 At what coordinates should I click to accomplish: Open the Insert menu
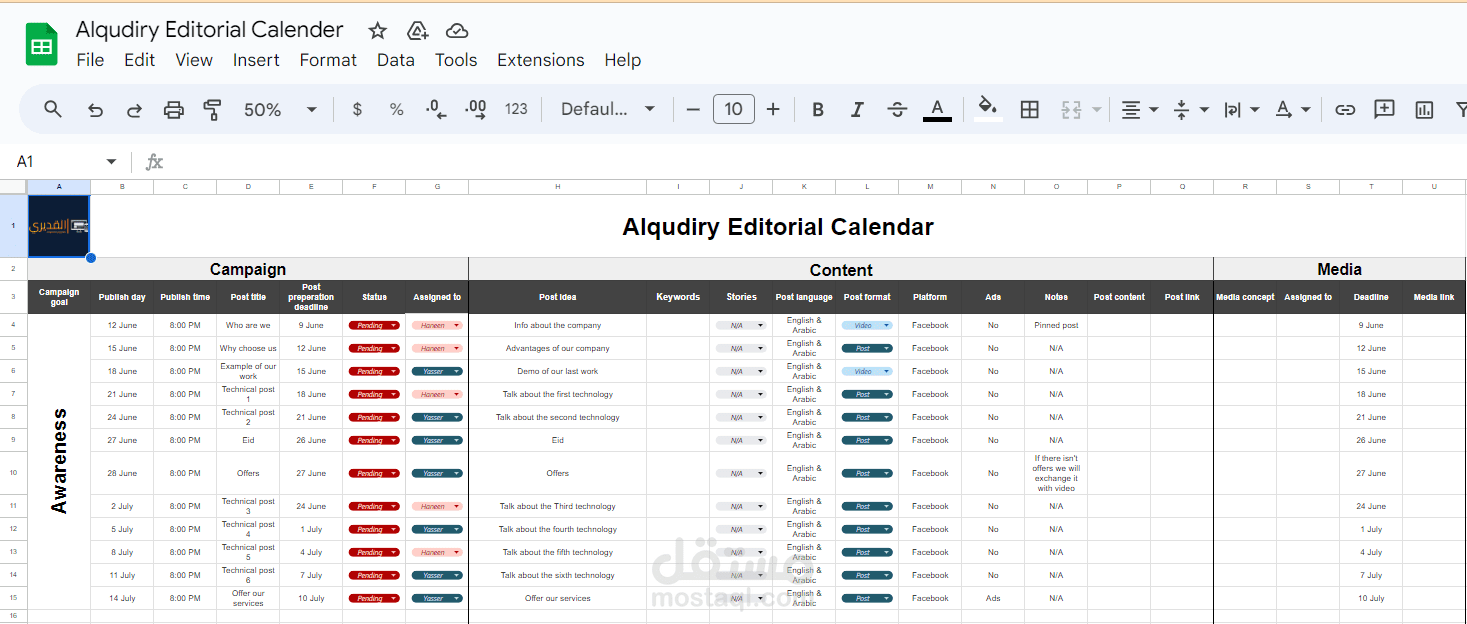pyautogui.click(x=256, y=60)
